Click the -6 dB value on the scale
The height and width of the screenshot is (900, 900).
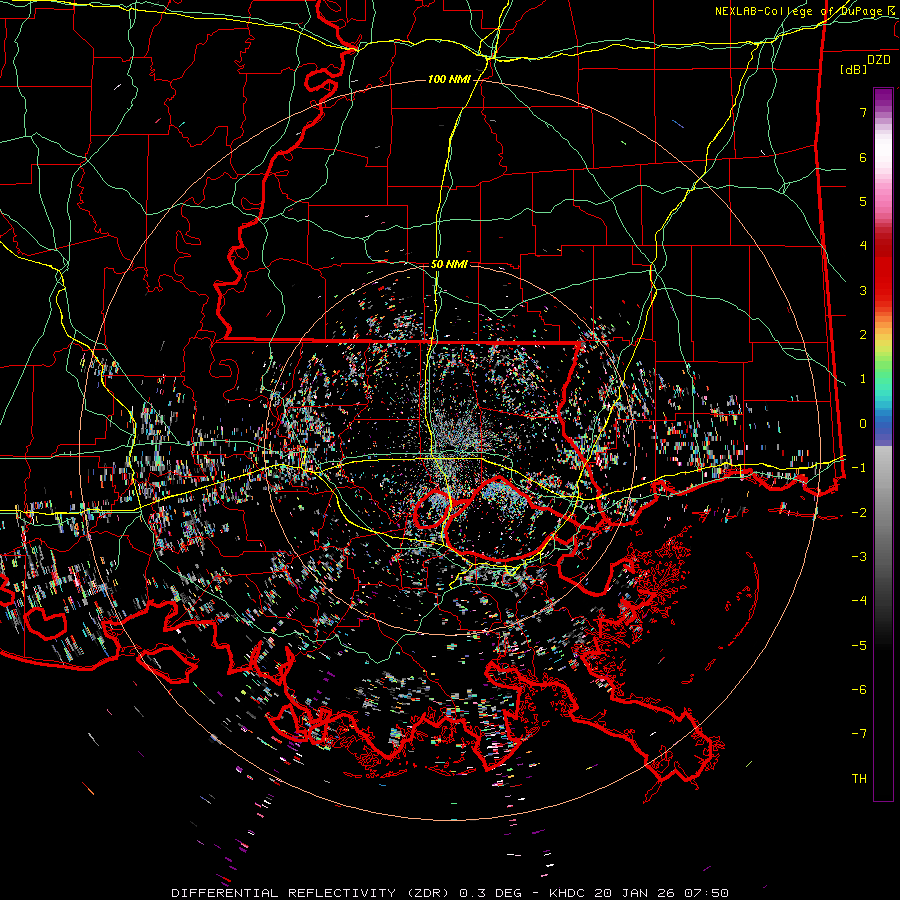(859, 690)
